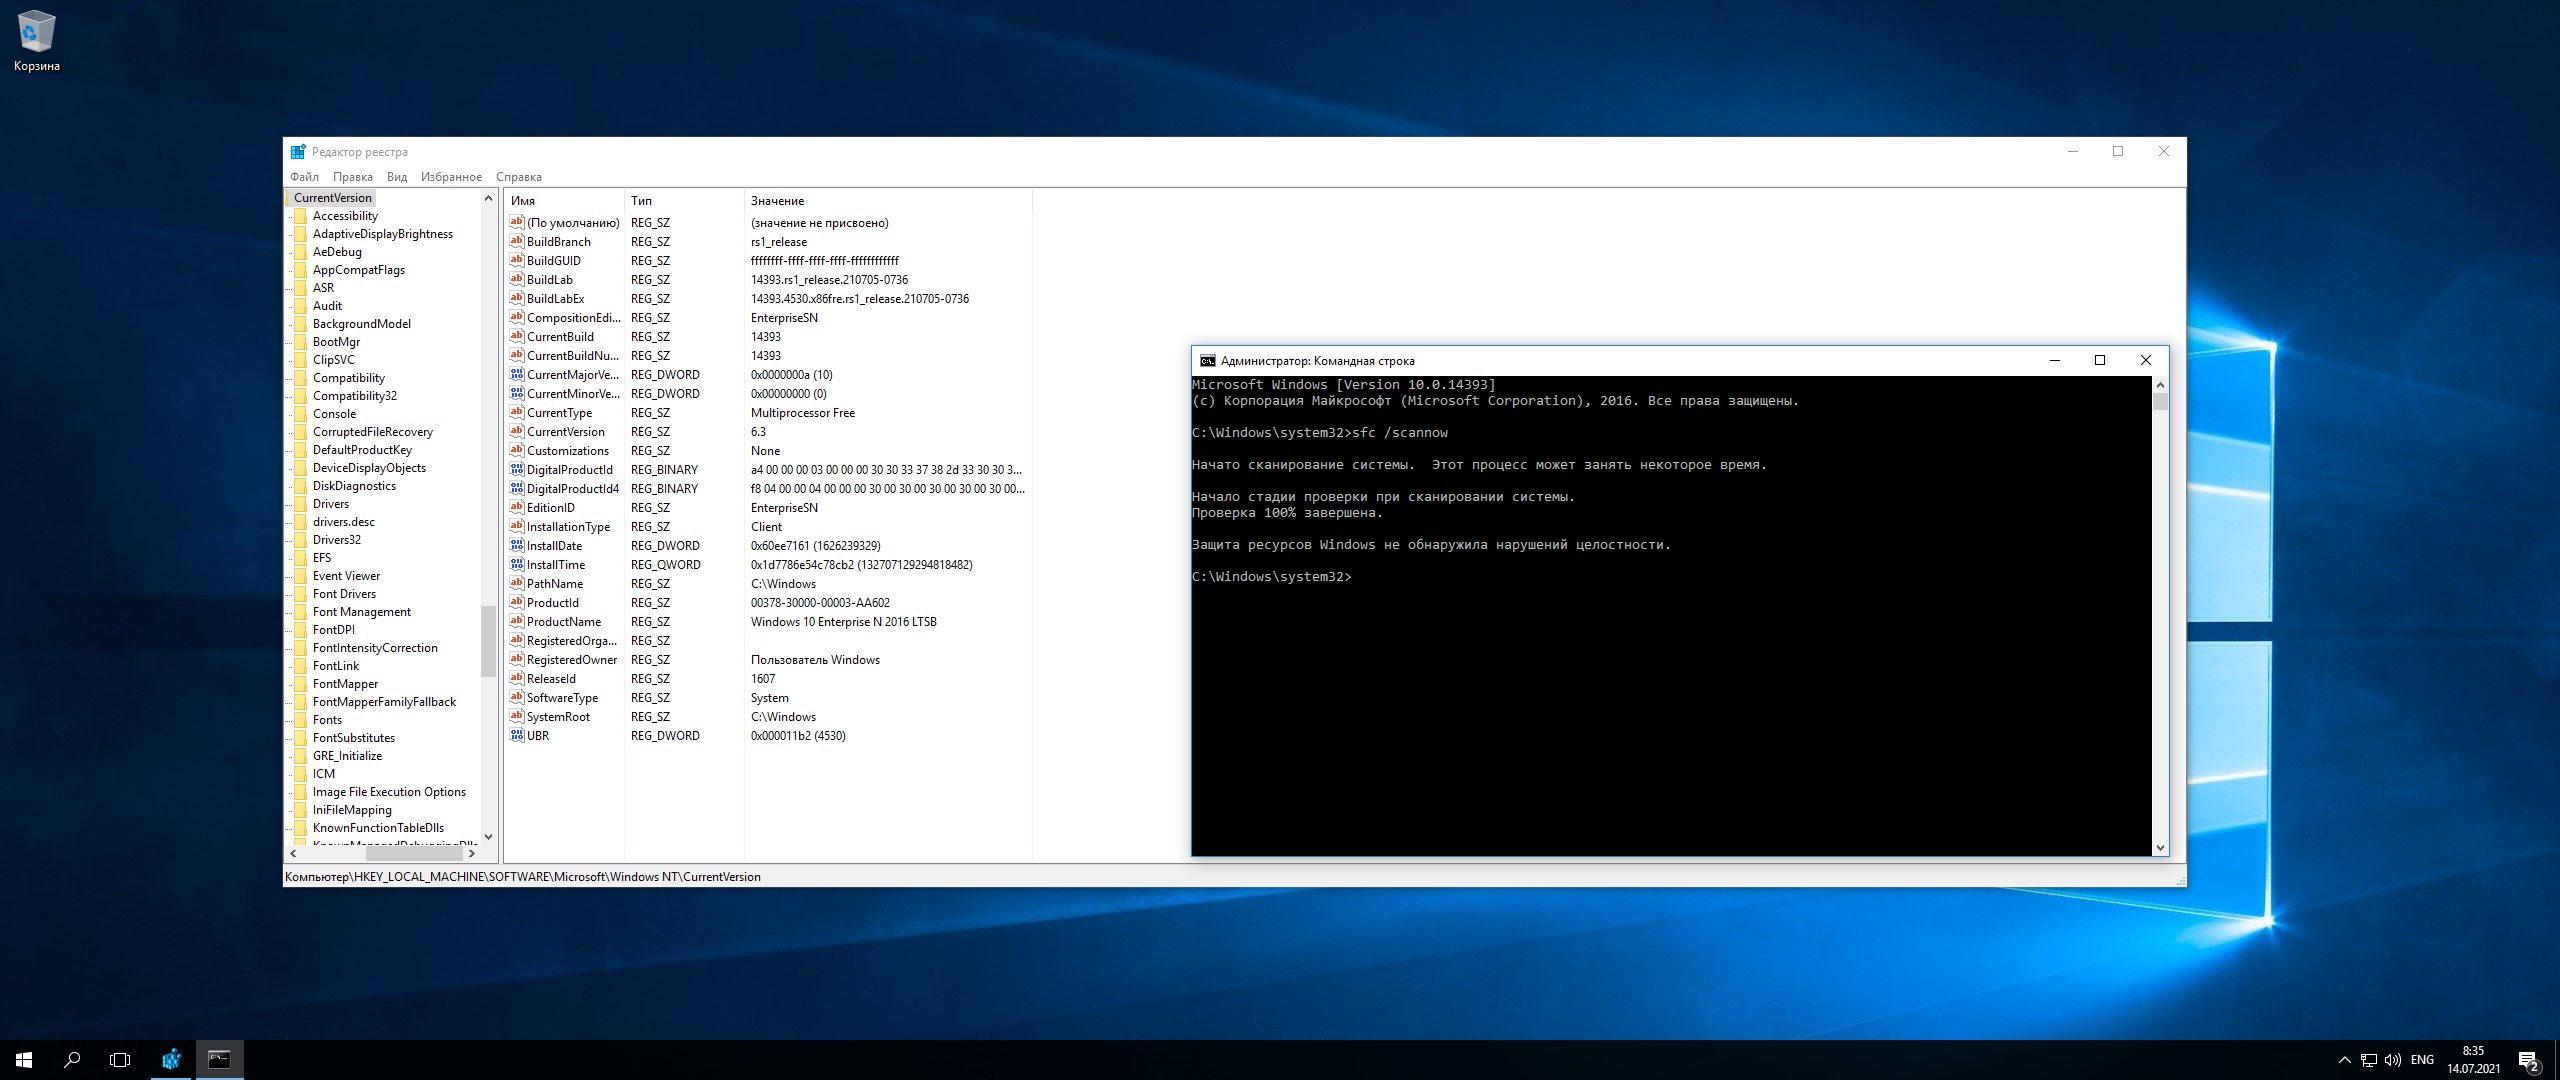Sort values by the Имя column header
Screen dimensions: 2560x1080
click(564, 201)
